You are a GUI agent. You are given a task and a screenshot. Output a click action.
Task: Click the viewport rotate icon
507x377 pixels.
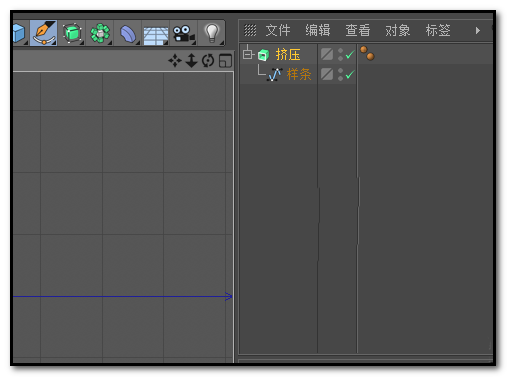(x=208, y=61)
